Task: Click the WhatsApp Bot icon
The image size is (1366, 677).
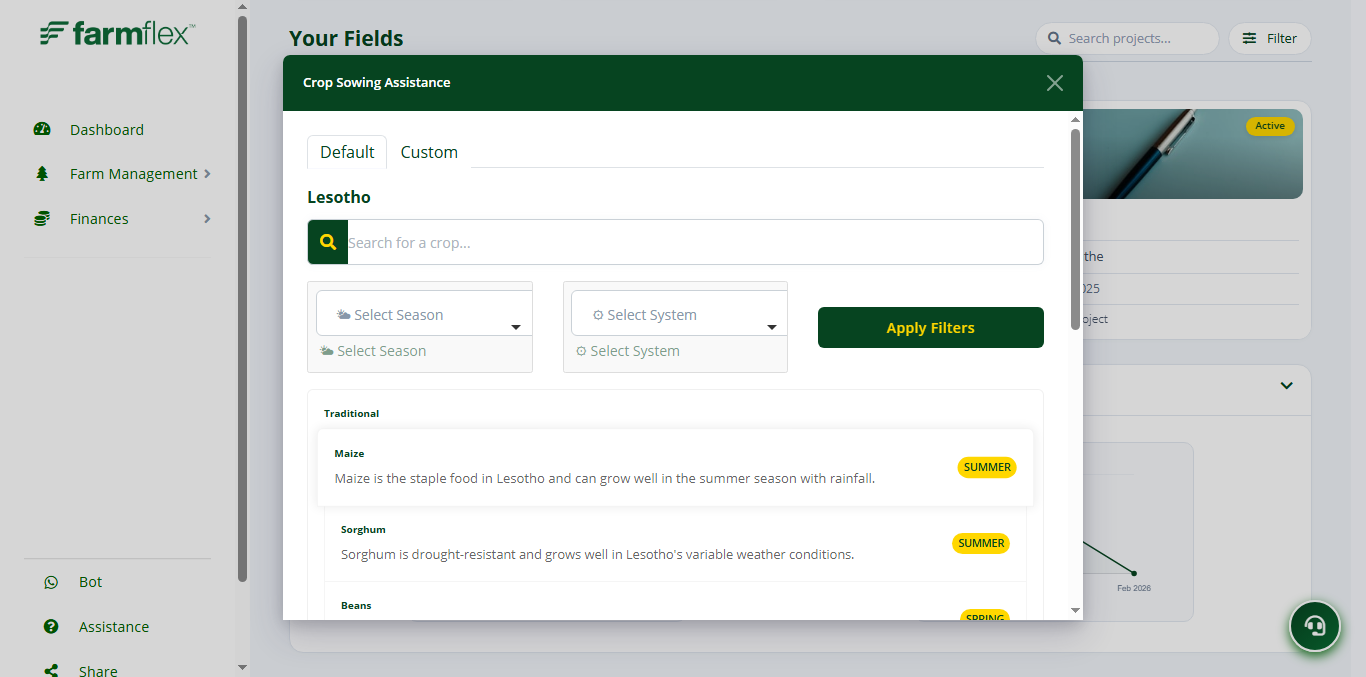Action: [51, 582]
